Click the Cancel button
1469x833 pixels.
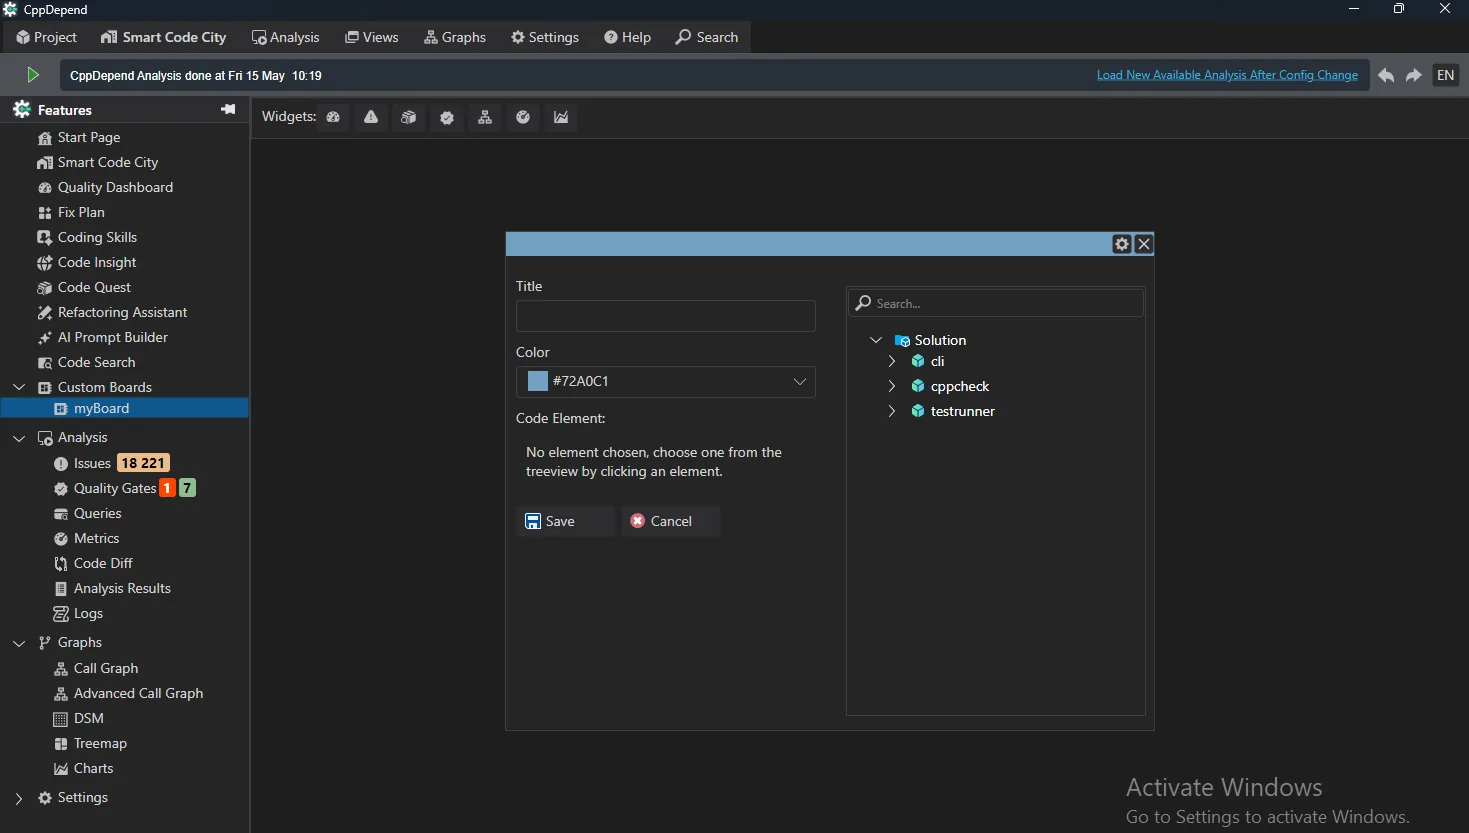click(671, 521)
